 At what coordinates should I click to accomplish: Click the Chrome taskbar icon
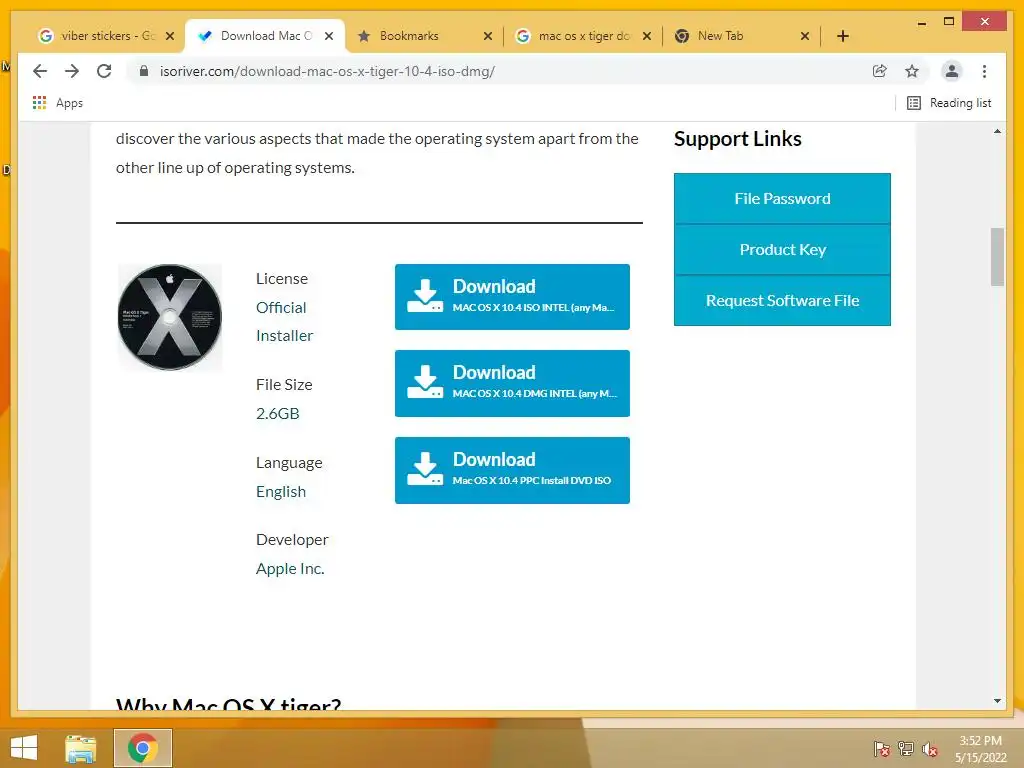pos(143,748)
